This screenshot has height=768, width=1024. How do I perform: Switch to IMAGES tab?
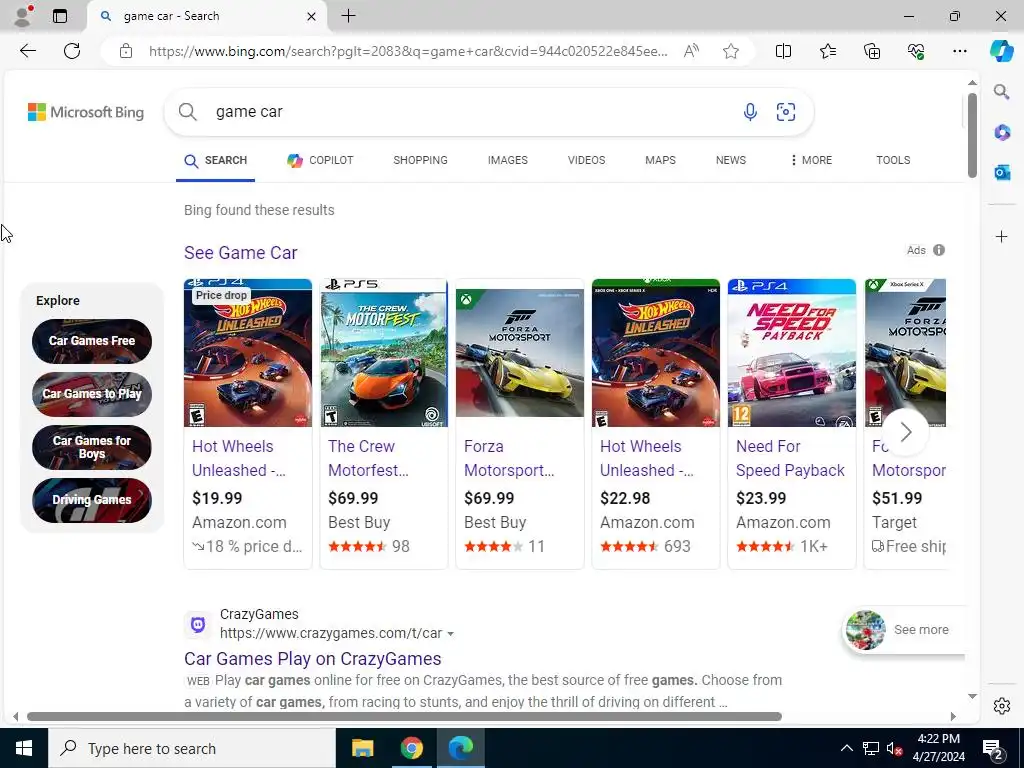click(x=507, y=160)
